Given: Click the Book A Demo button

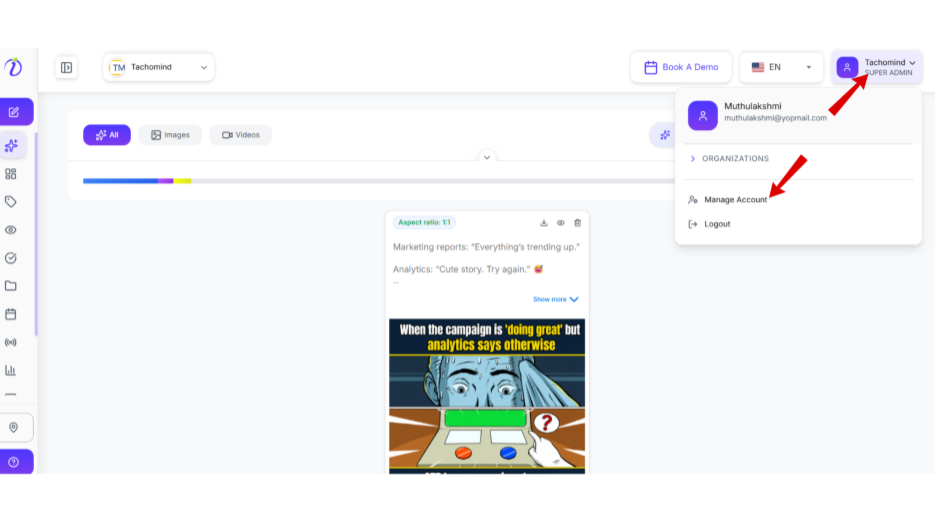Looking at the screenshot, I should coord(681,67).
